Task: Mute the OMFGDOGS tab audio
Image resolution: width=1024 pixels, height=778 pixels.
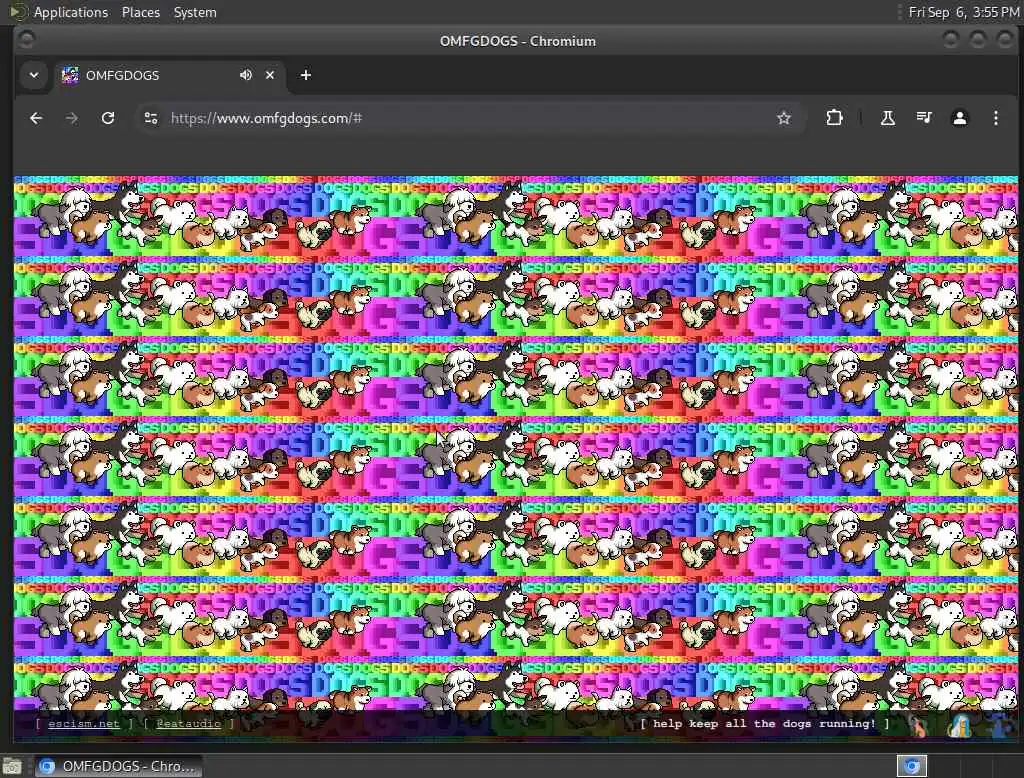Action: pos(246,75)
